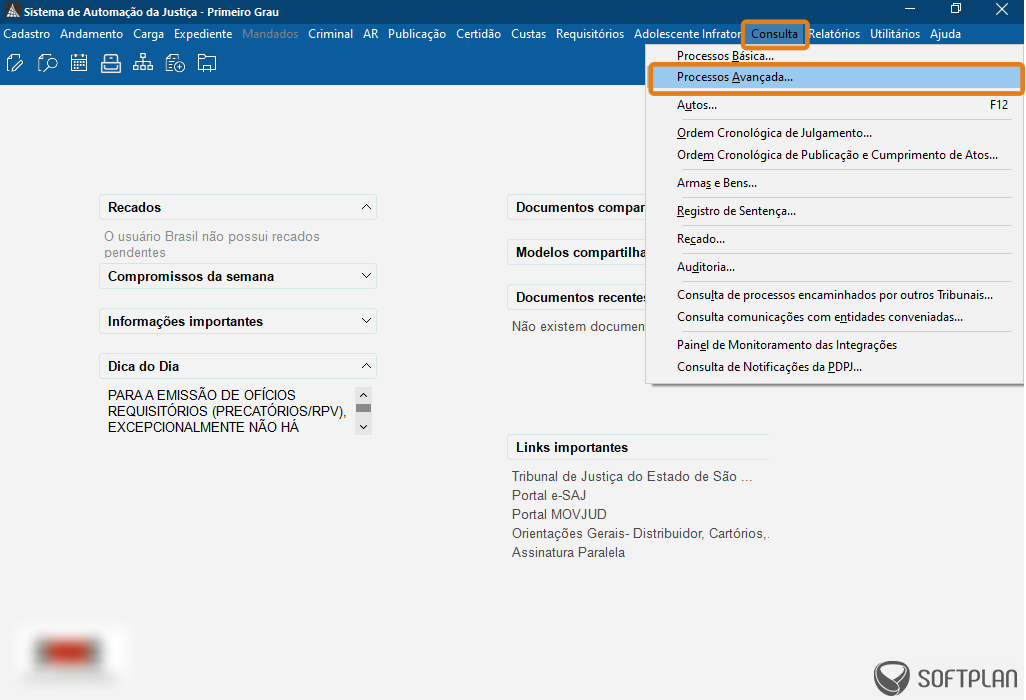Click the document search magnifier toolbar icon
The image size is (1026, 700).
(x=47, y=63)
